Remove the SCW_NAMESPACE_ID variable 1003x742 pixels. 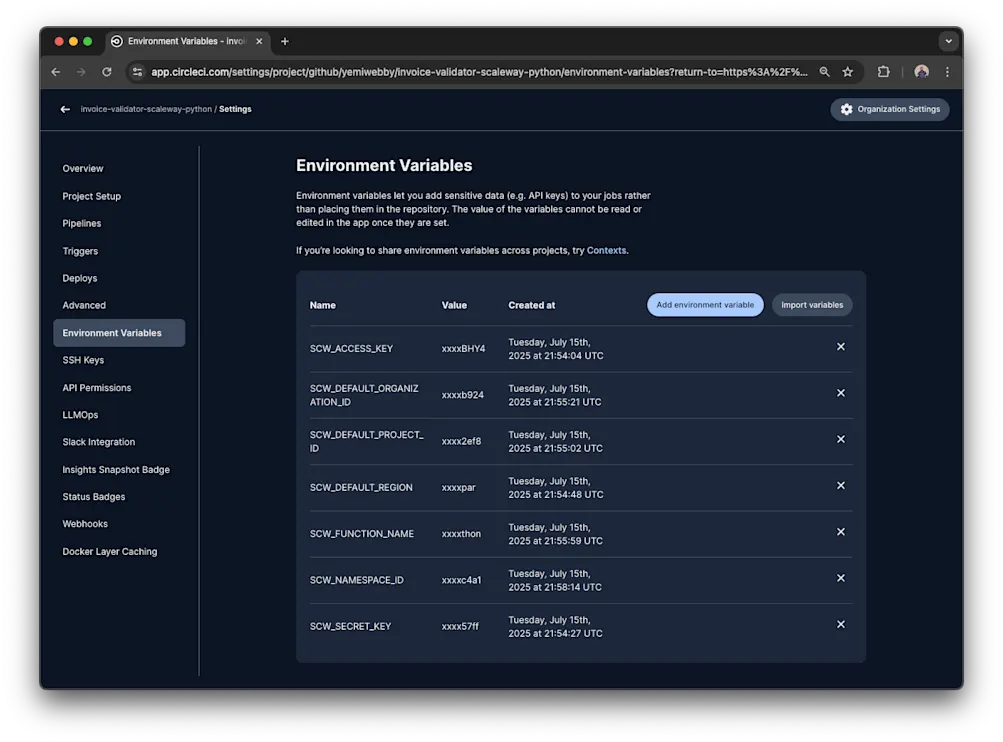pos(840,578)
